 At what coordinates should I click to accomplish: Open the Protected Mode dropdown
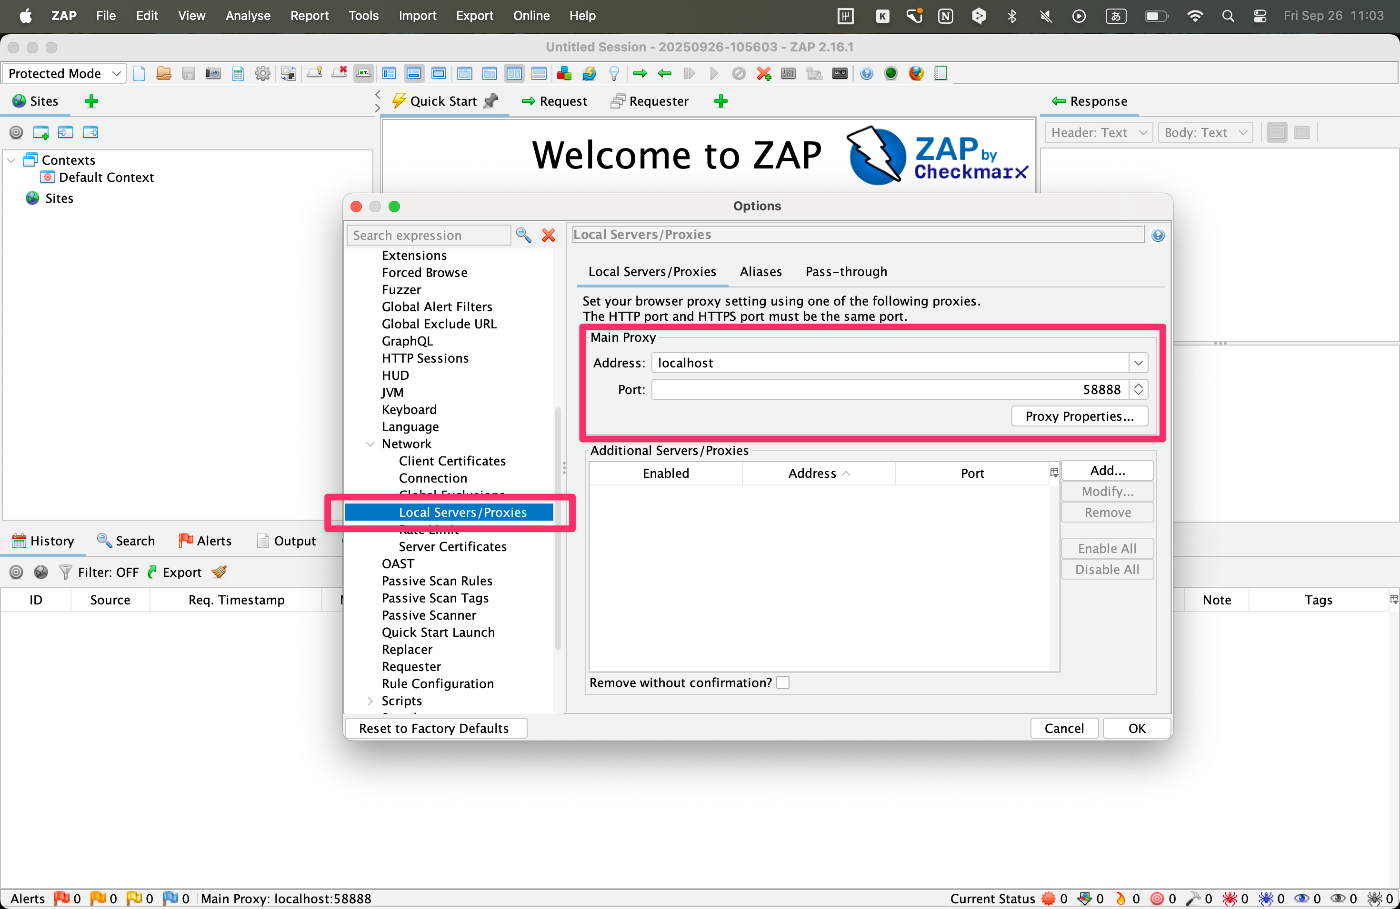click(64, 73)
